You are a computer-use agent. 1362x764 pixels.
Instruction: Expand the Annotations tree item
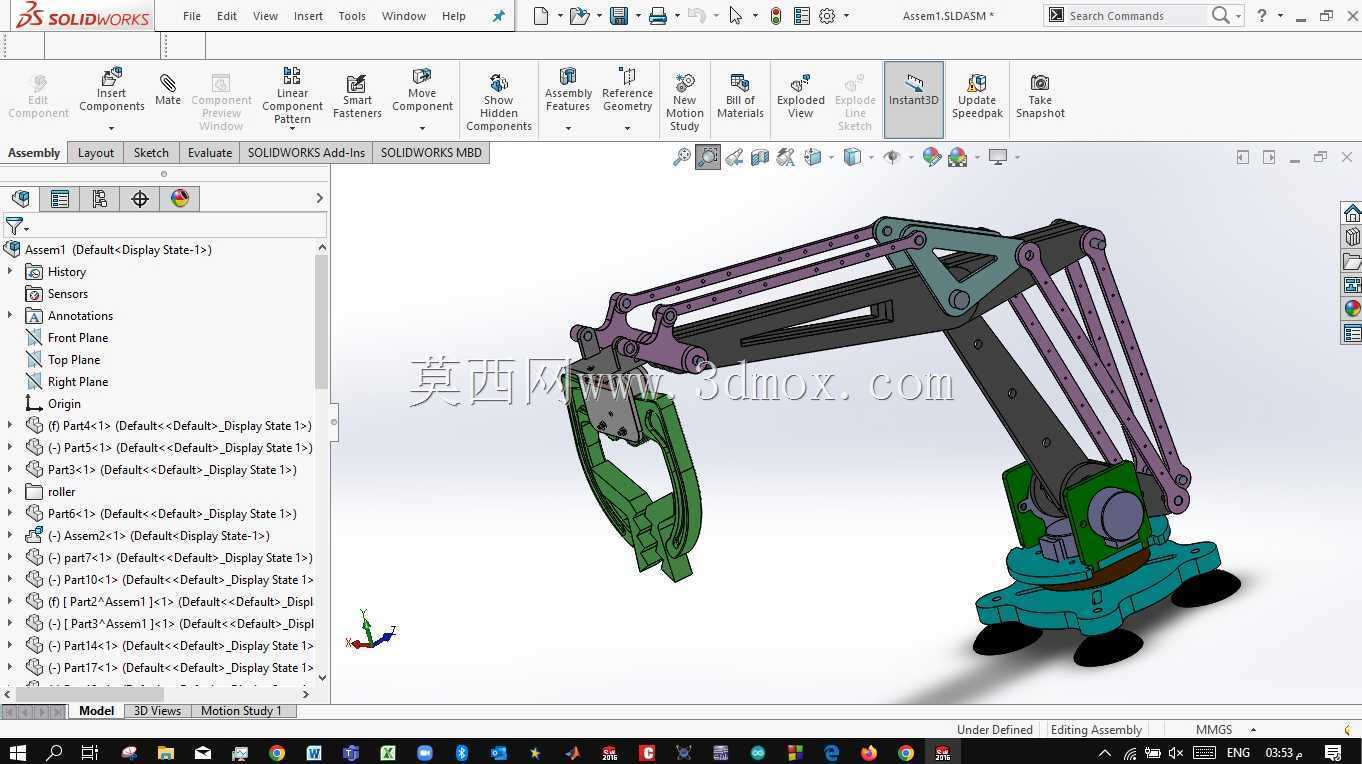tap(10, 316)
